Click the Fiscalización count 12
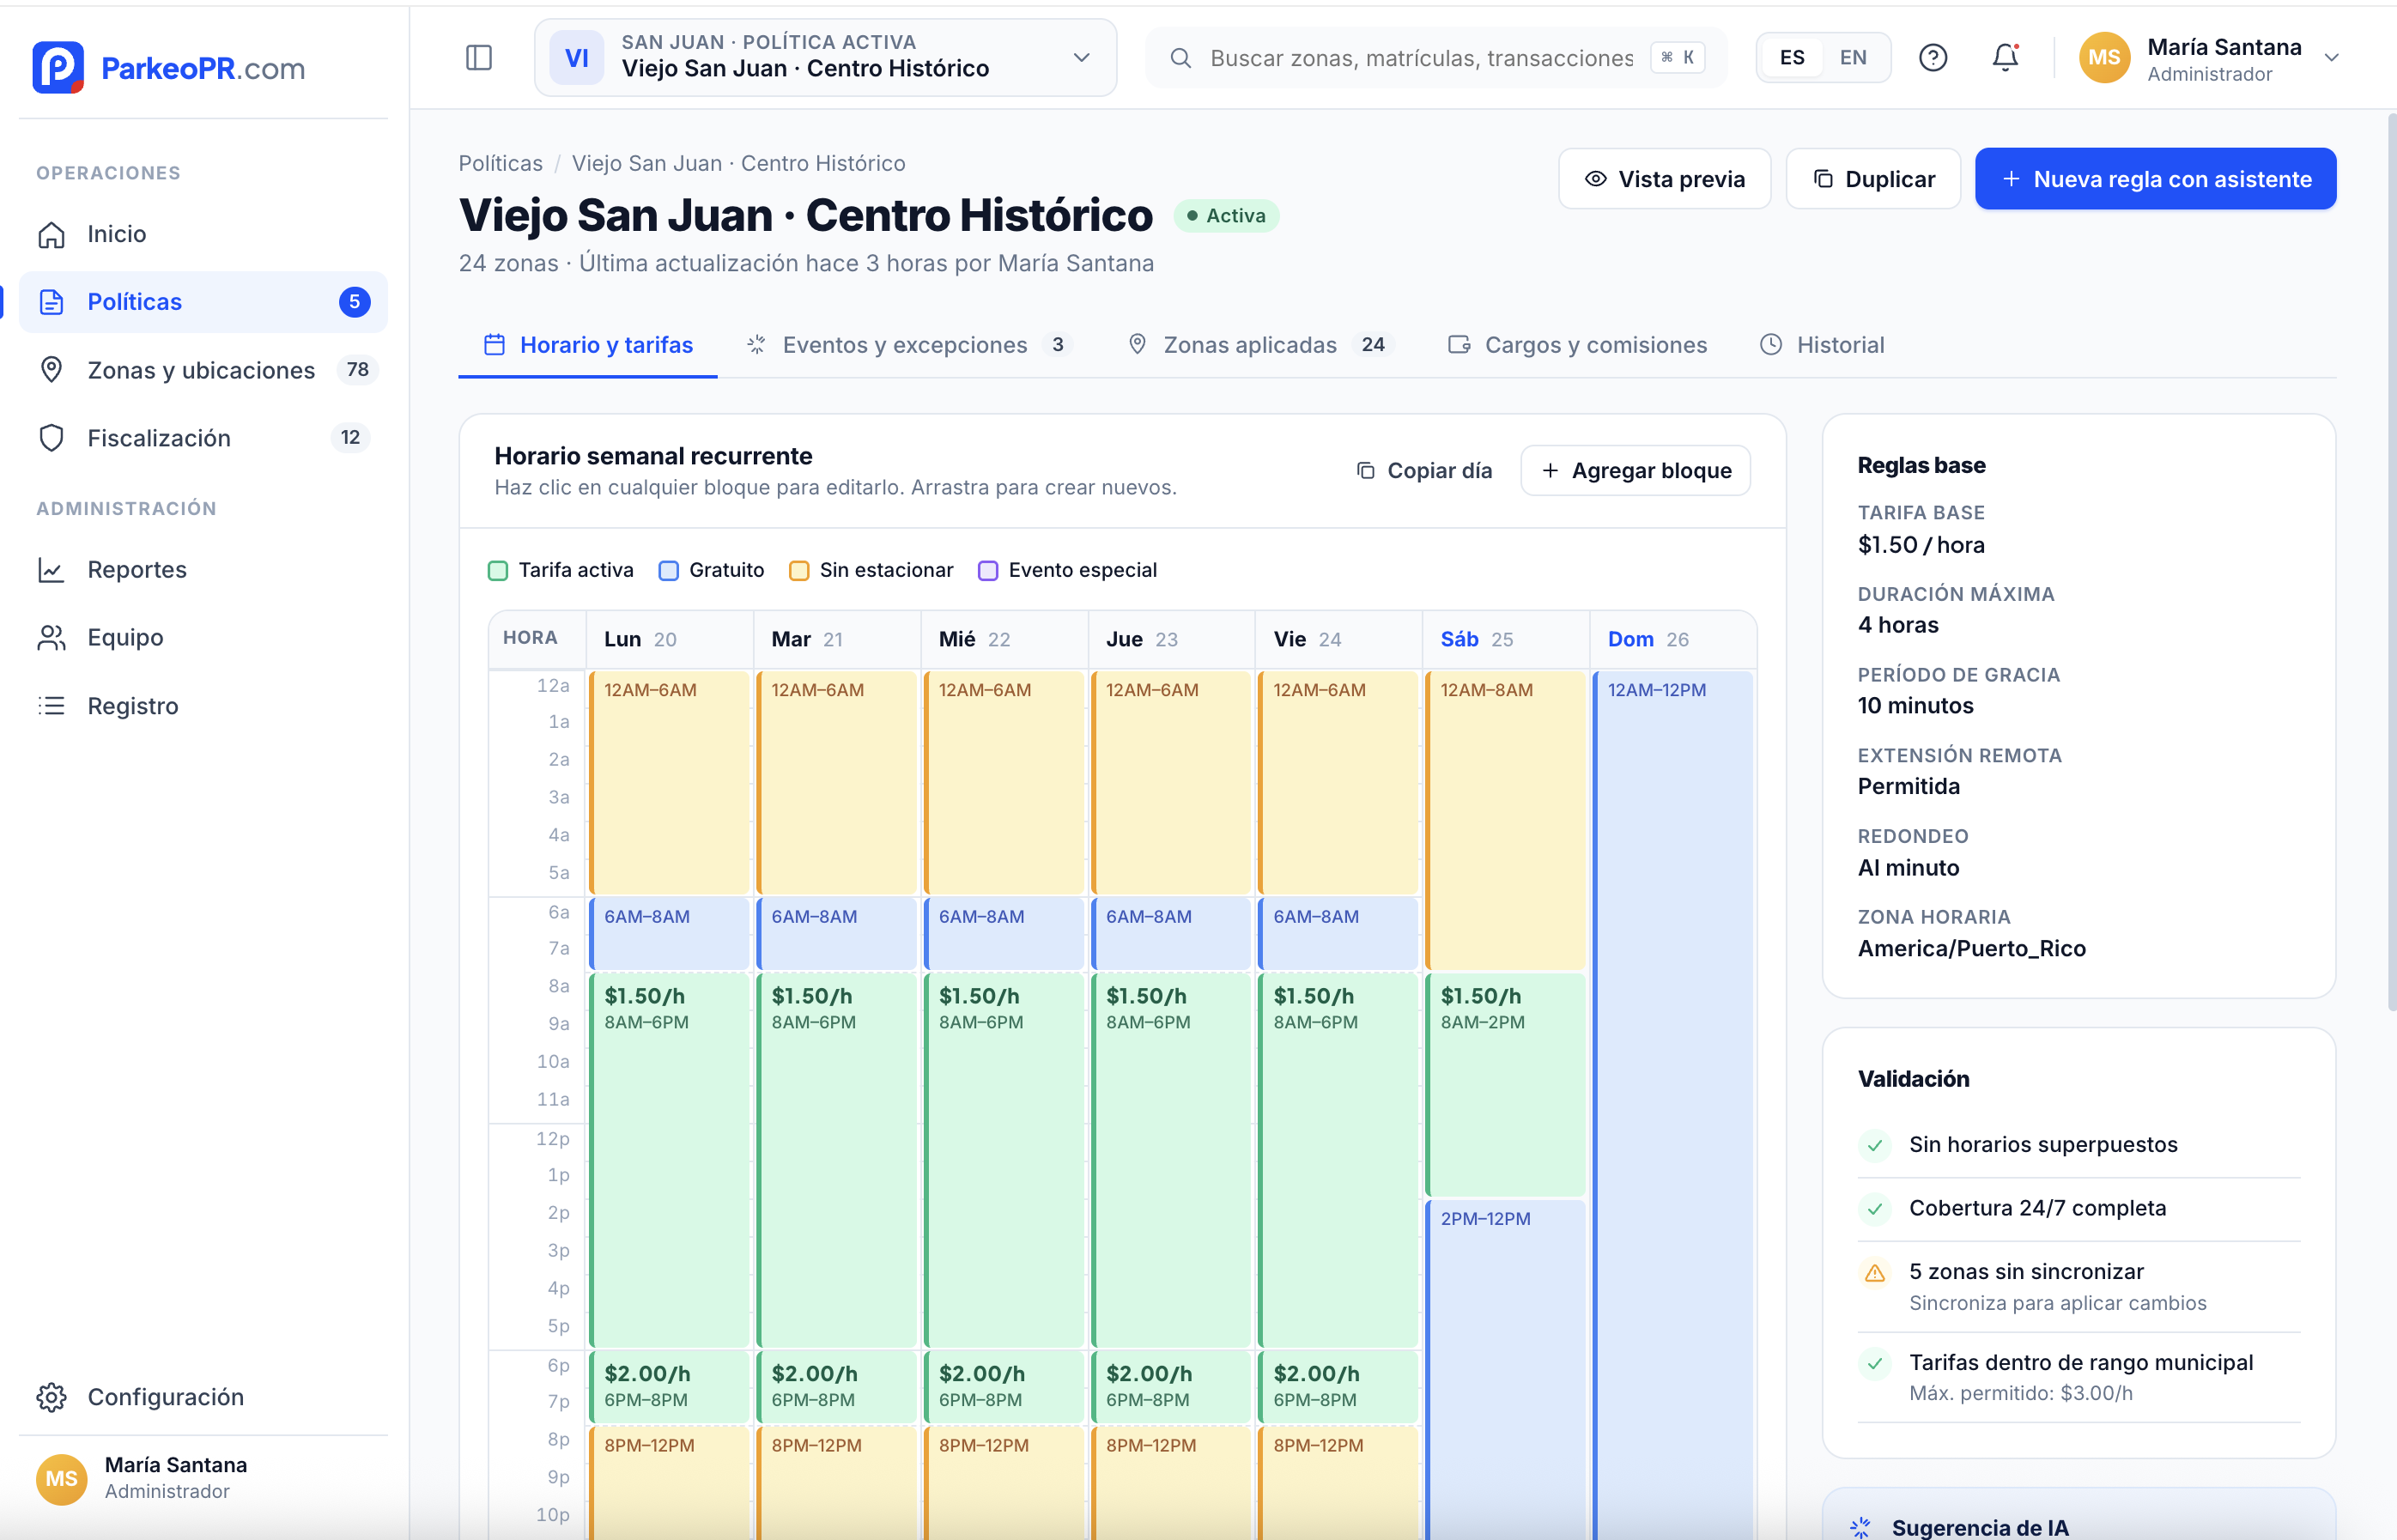 coord(350,438)
